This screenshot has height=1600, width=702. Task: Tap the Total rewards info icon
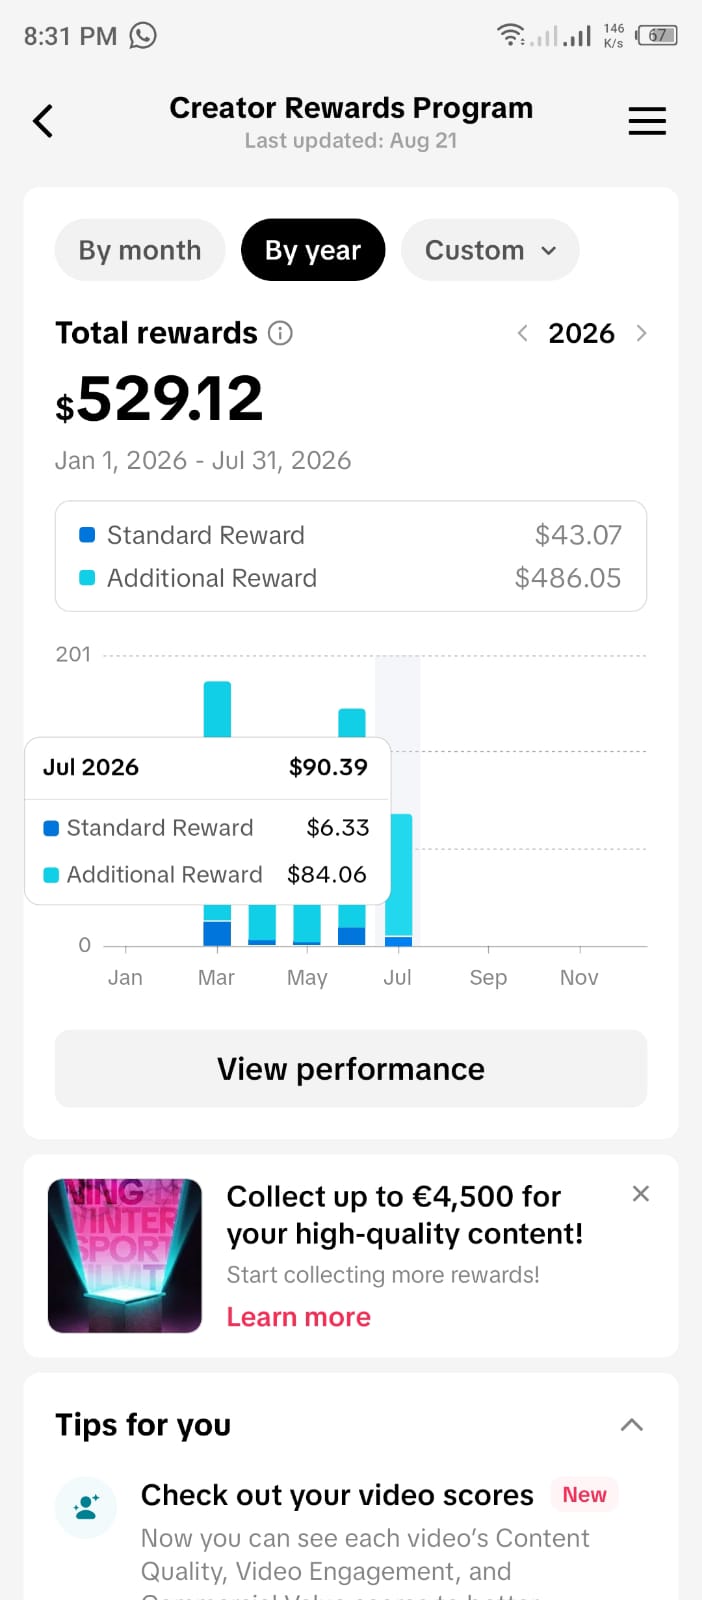(280, 333)
